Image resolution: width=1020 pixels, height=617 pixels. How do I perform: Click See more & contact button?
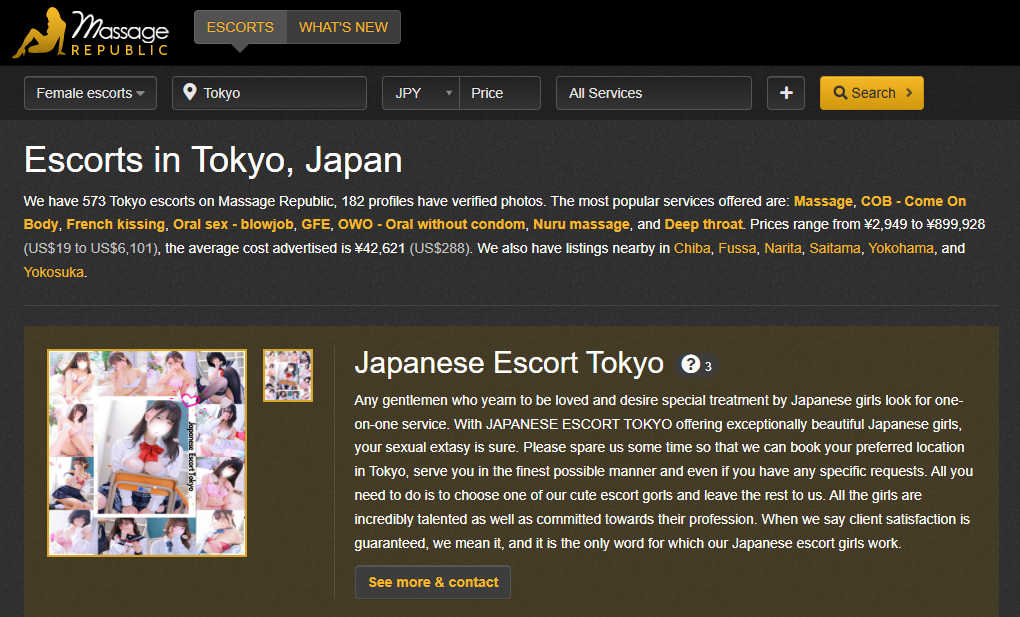point(433,582)
